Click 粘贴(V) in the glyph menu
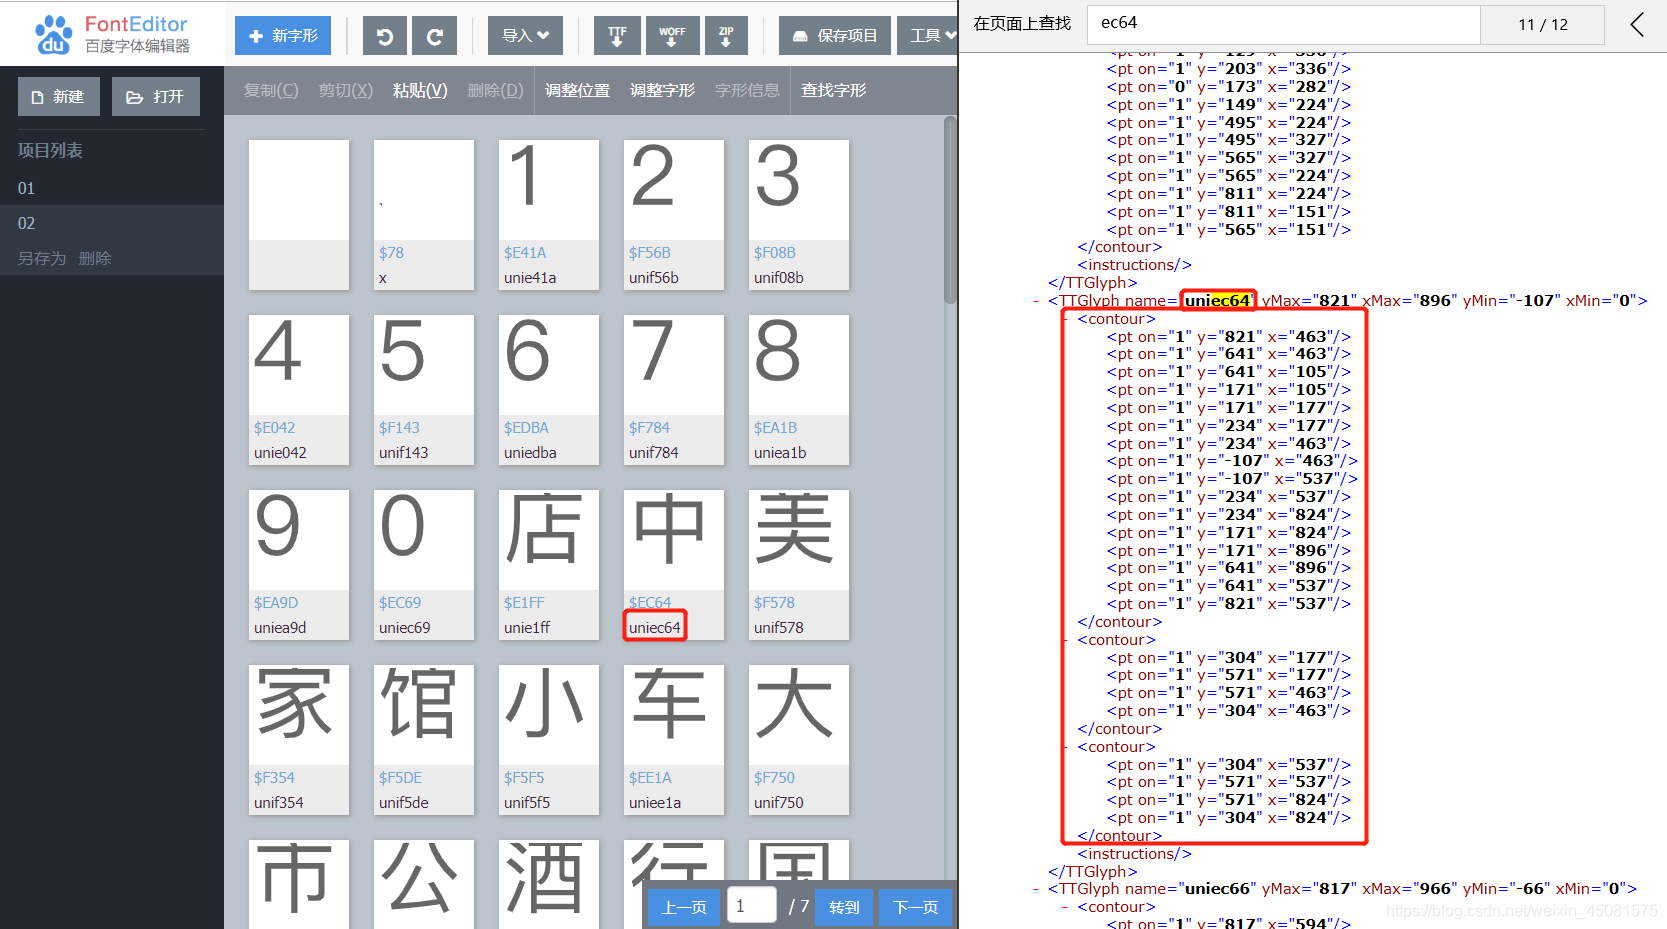 [x=420, y=90]
